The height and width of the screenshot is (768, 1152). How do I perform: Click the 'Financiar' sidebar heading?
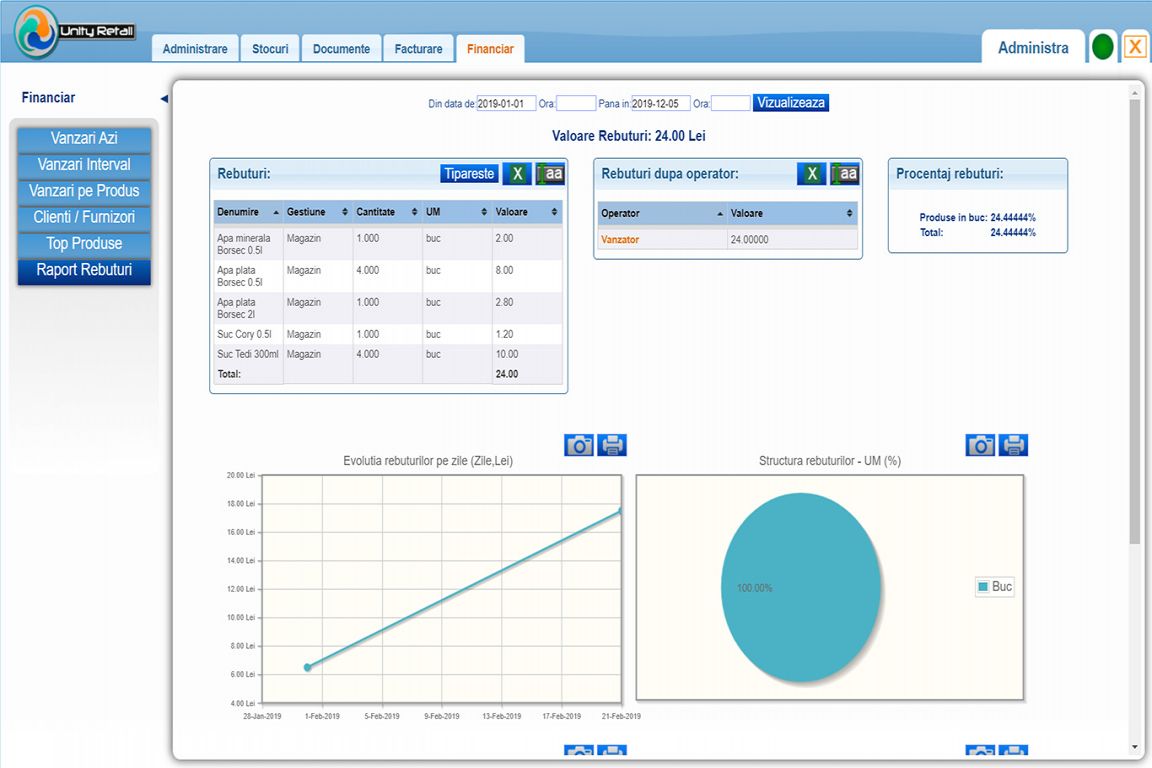pyautogui.click(x=48, y=98)
